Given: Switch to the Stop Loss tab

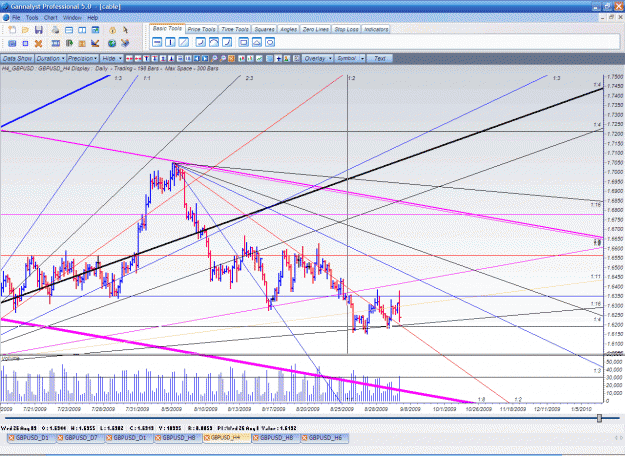Looking at the screenshot, I should point(346,29).
